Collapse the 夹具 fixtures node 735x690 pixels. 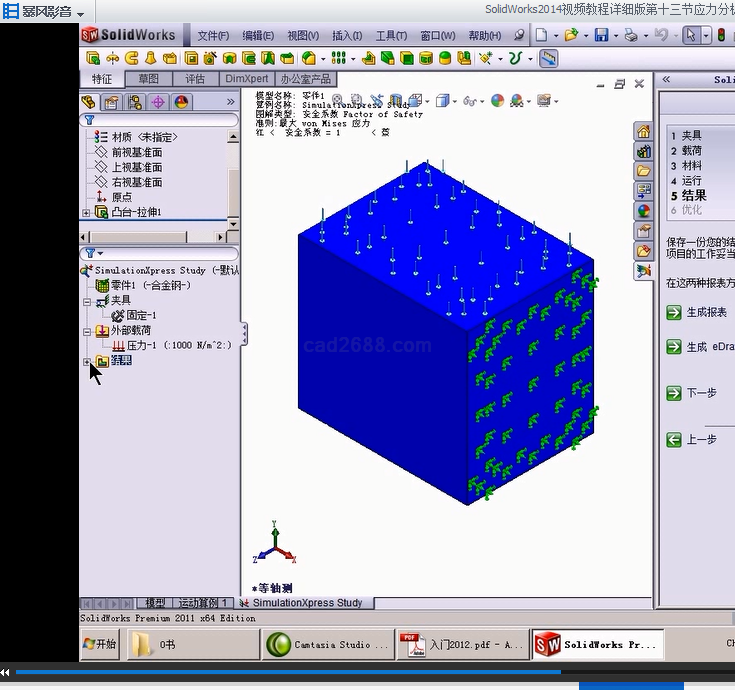pyautogui.click(x=87, y=301)
